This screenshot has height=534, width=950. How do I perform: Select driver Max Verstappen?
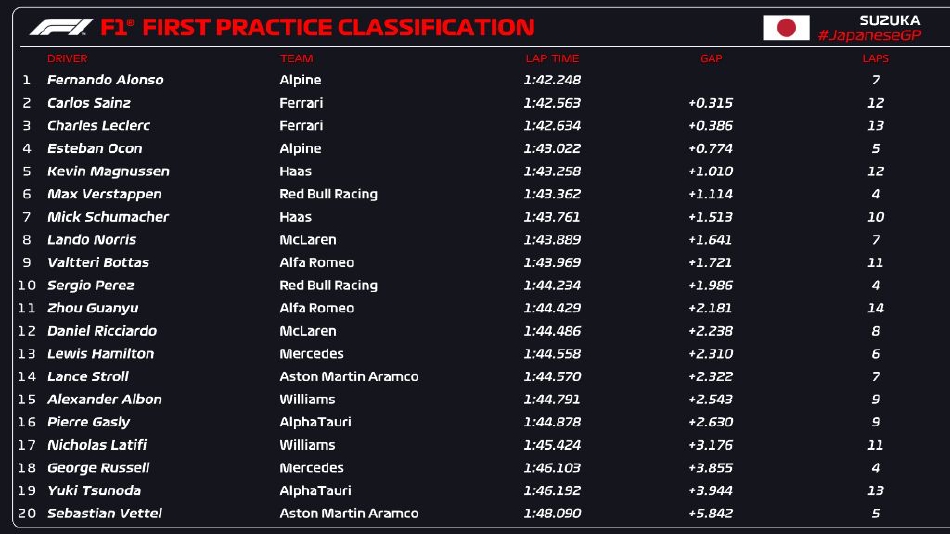click(104, 194)
